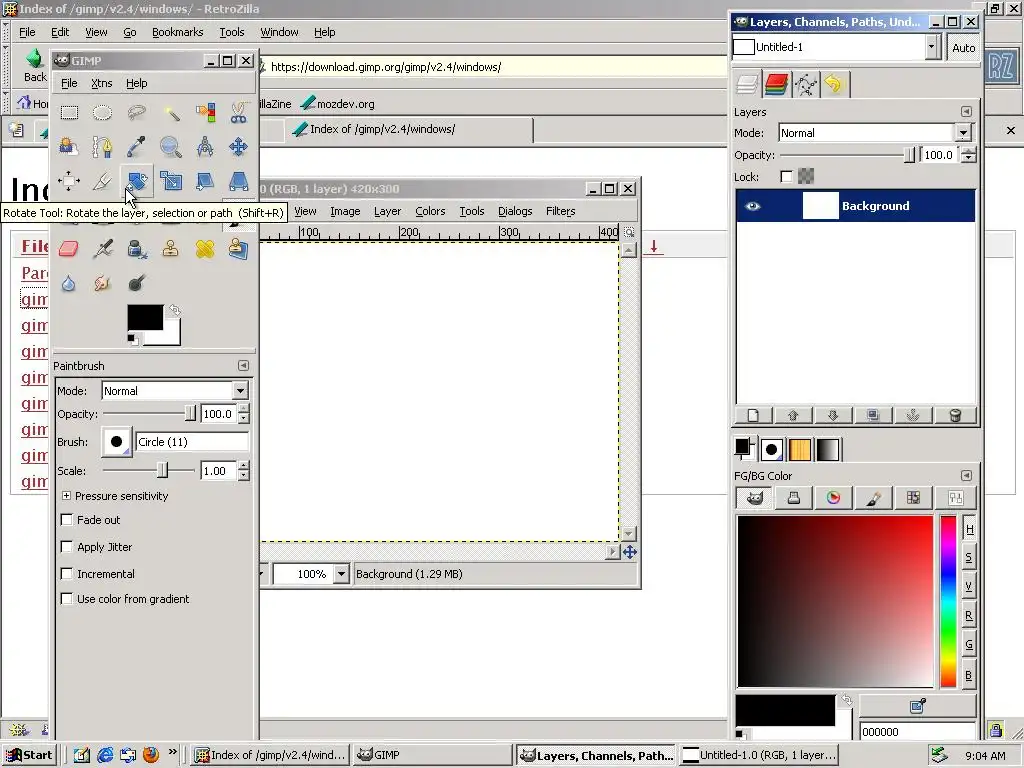Image resolution: width=1024 pixels, height=768 pixels.
Task: Increase layer opacity stepper arrow
Action: (969, 151)
